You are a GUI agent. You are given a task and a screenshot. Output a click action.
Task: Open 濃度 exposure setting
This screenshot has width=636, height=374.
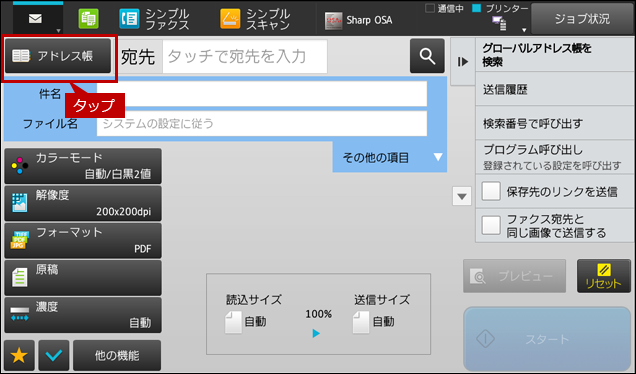coord(83,315)
